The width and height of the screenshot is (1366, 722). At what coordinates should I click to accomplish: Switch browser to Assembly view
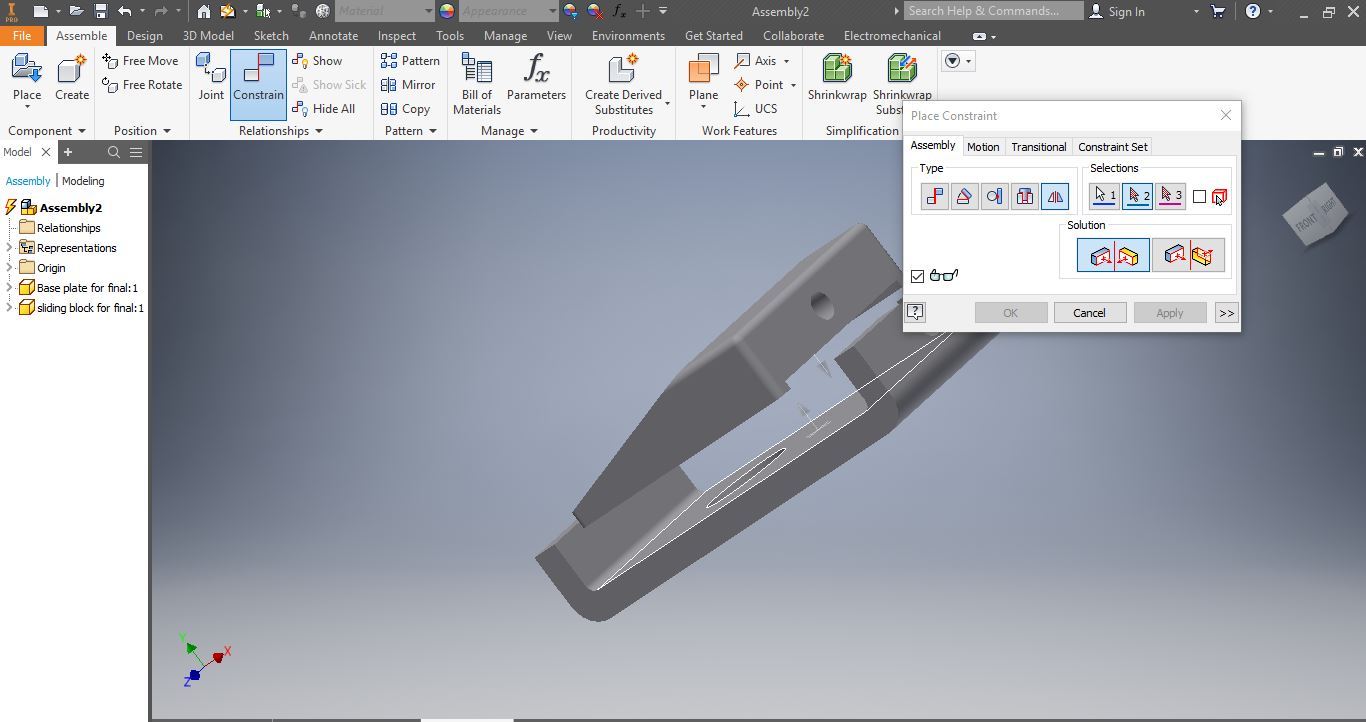point(28,181)
